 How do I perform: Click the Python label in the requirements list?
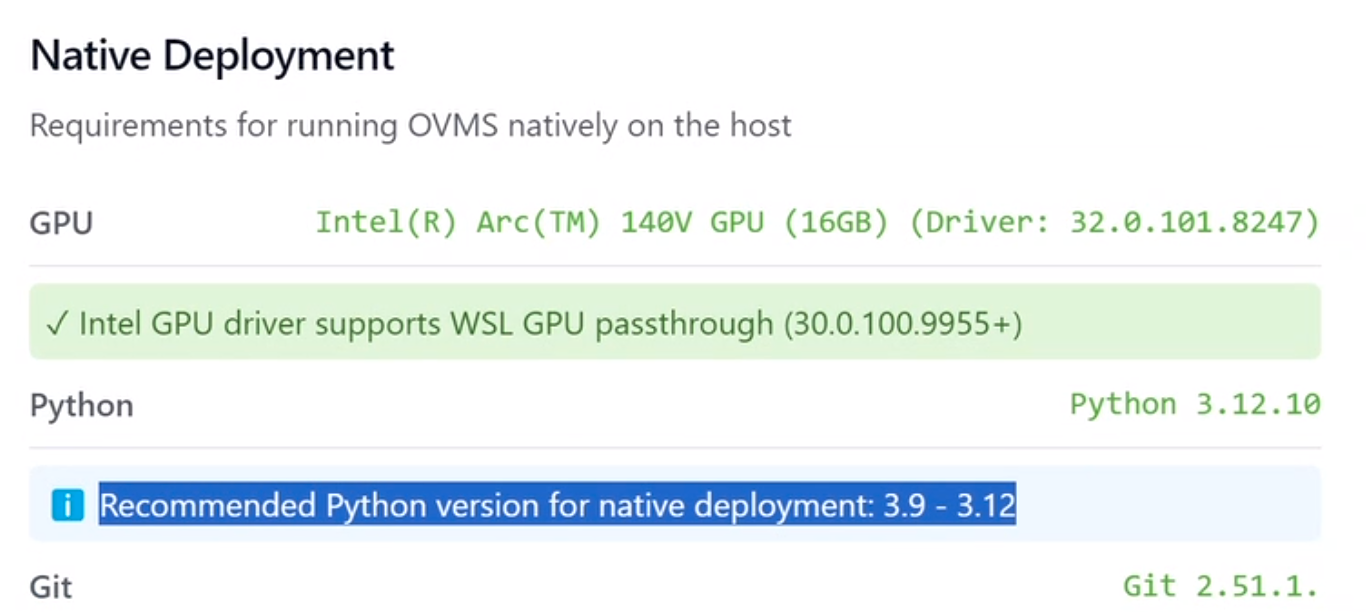(x=80, y=404)
